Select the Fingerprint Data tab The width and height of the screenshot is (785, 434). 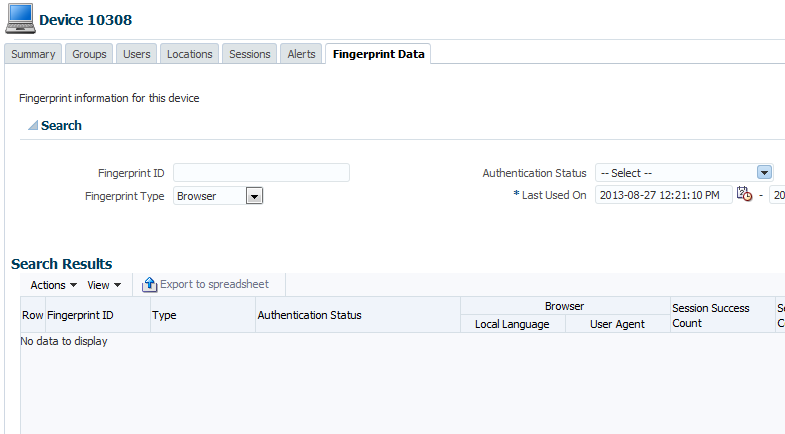click(x=378, y=54)
